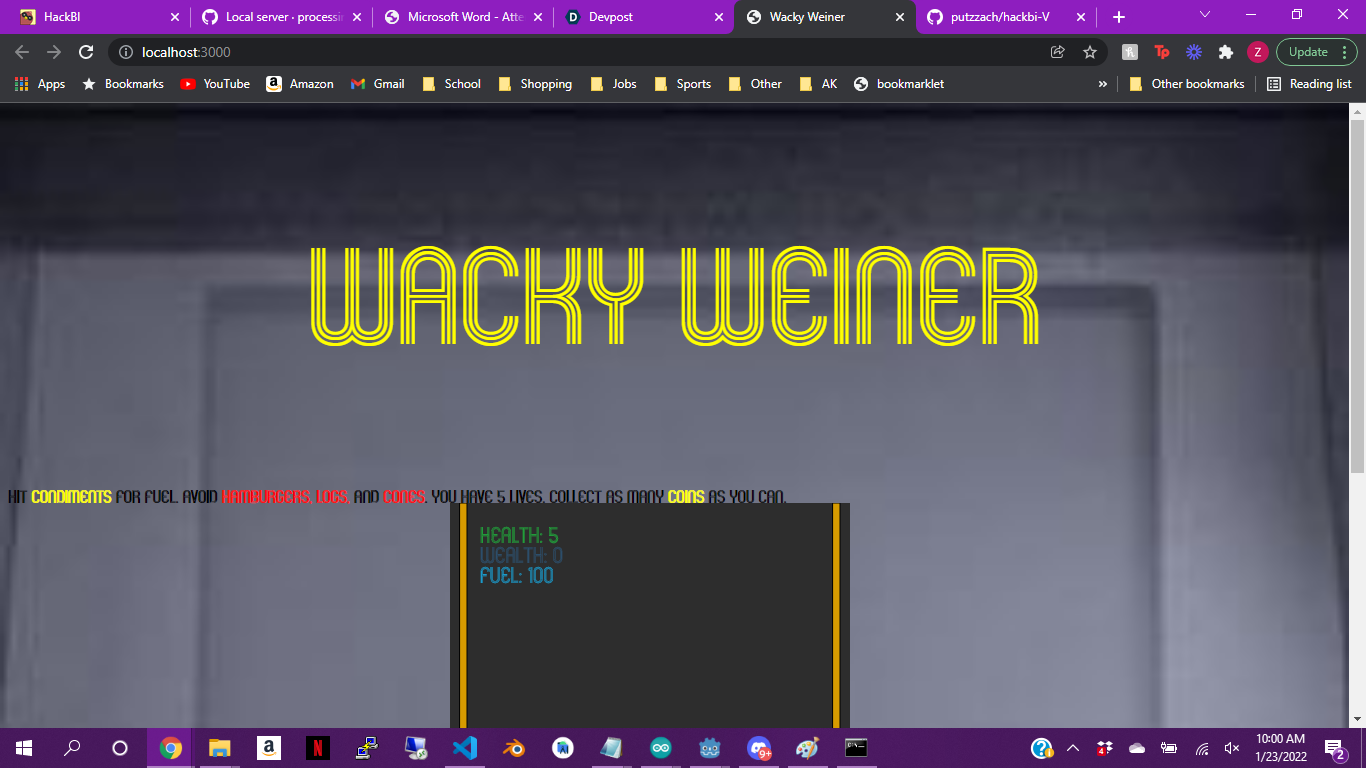This screenshot has height=768, width=1366.
Task: Switch to the putzzach/hackbi-V tab
Action: pos(1006,17)
